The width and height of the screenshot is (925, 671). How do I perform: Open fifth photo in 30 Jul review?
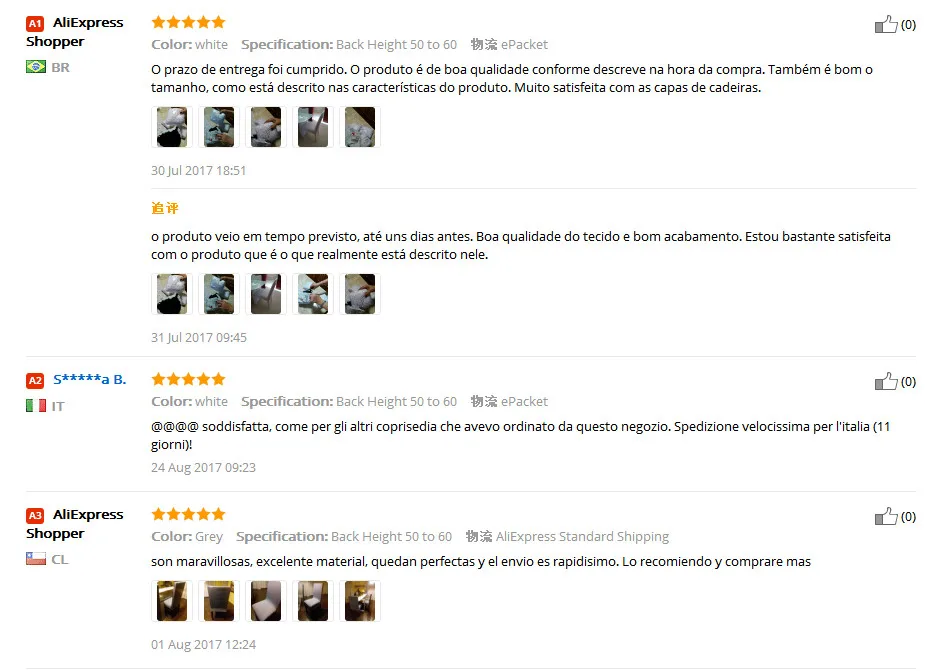click(360, 127)
